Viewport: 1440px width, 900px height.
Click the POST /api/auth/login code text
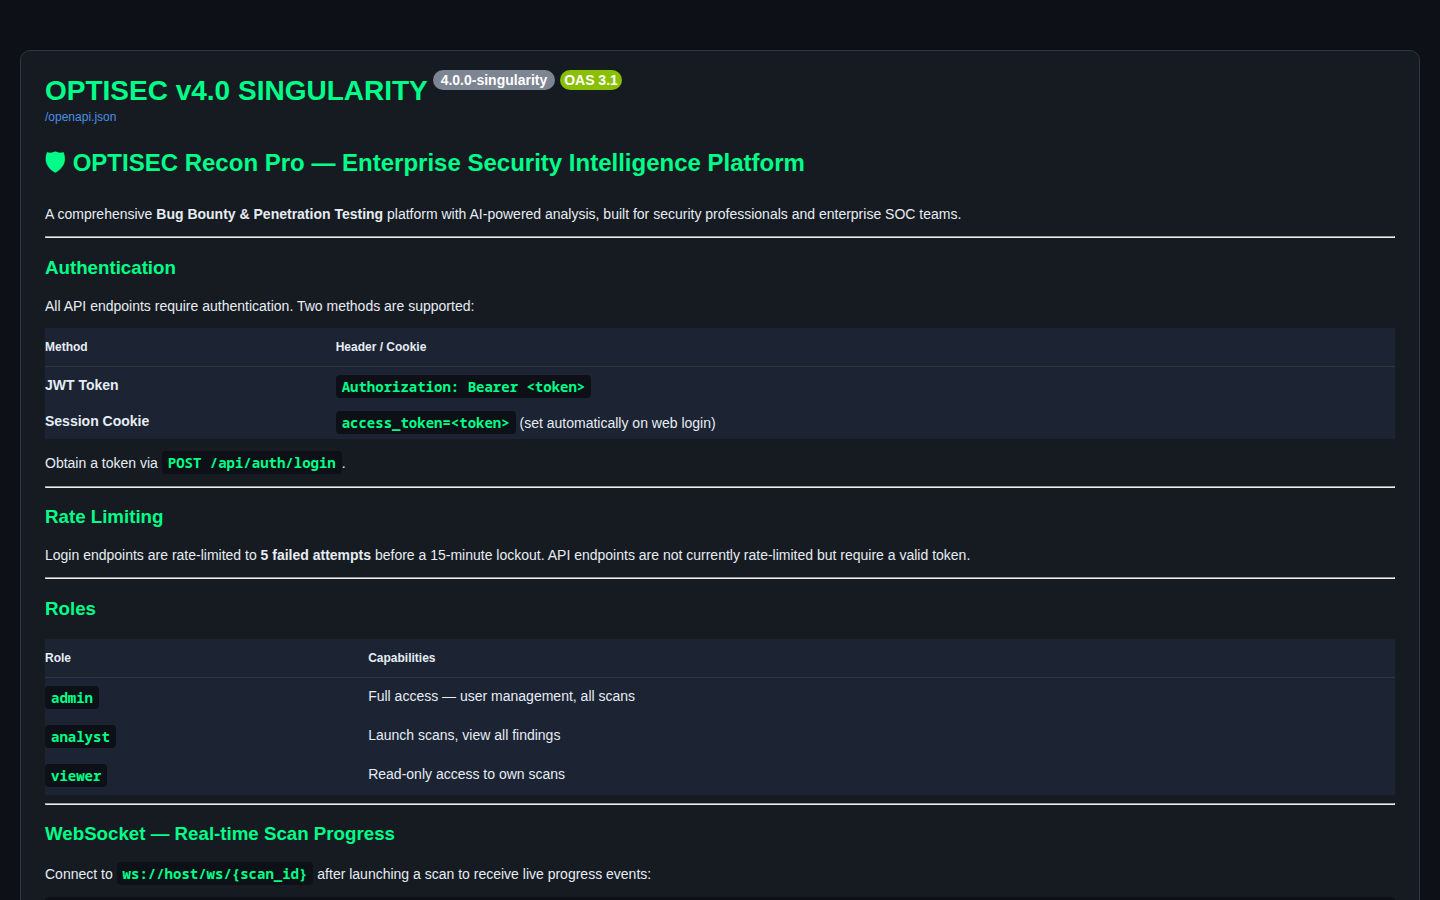(252, 463)
